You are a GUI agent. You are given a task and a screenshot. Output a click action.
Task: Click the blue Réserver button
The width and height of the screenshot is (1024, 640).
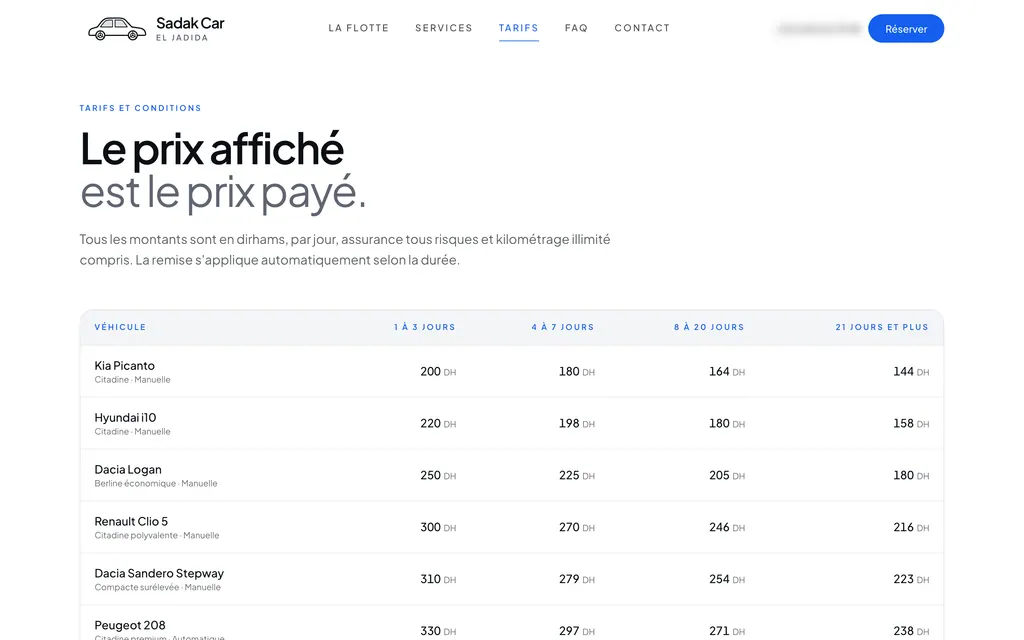click(x=906, y=29)
